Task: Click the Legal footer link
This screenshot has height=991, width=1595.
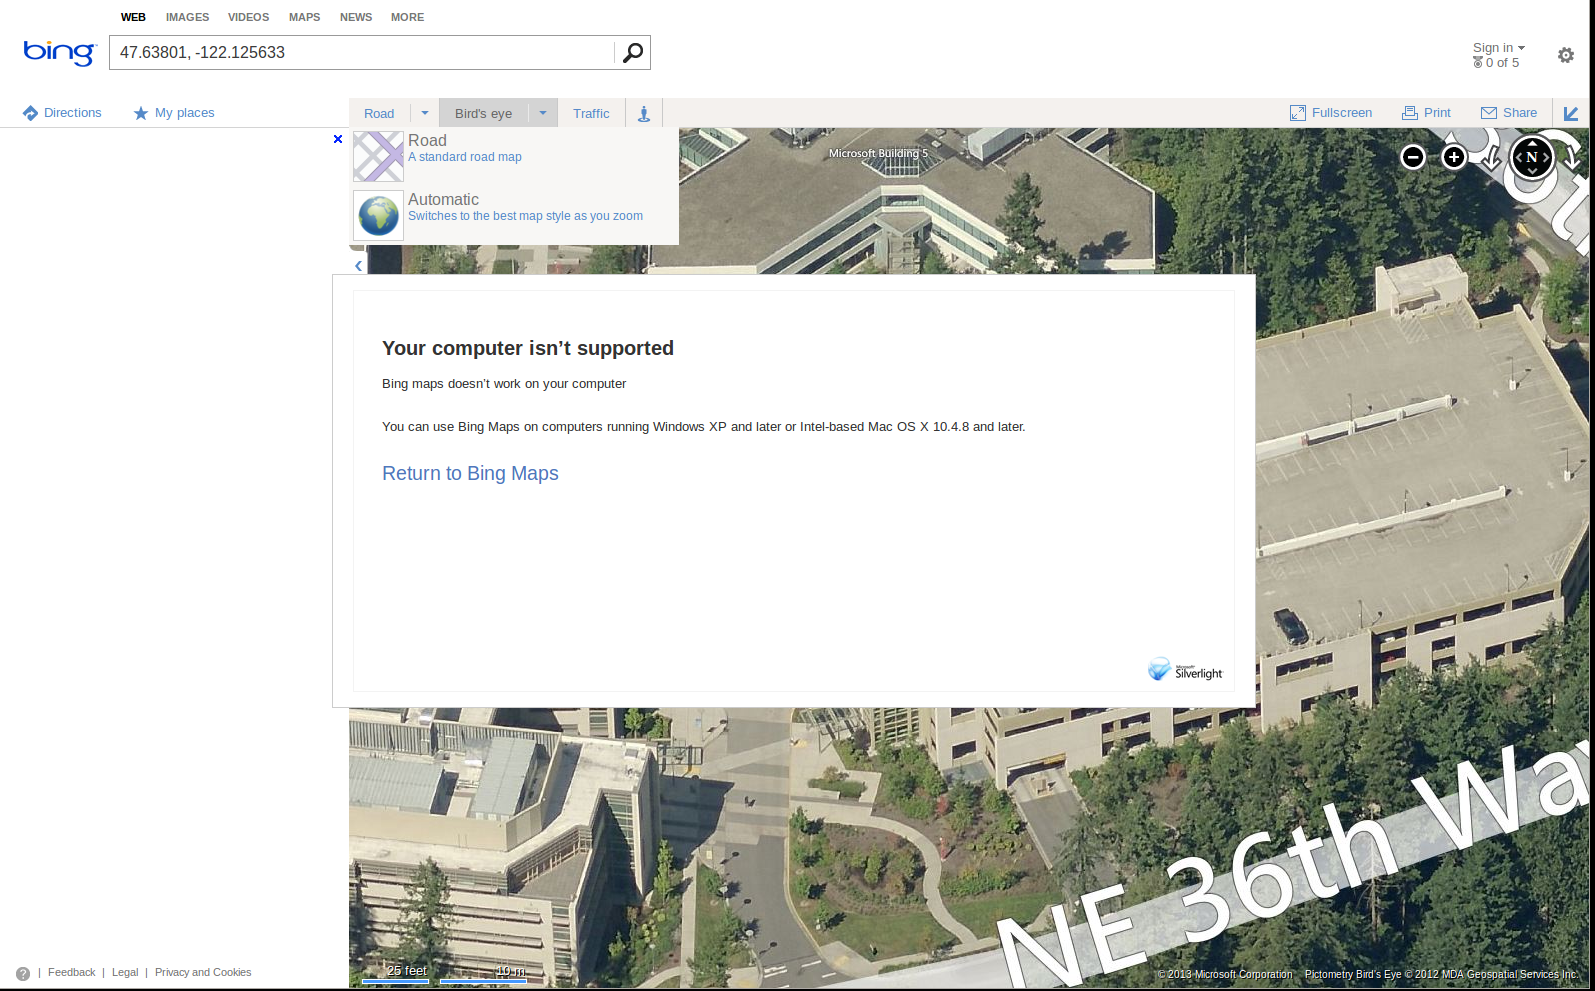Action: (x=125, y=972)
